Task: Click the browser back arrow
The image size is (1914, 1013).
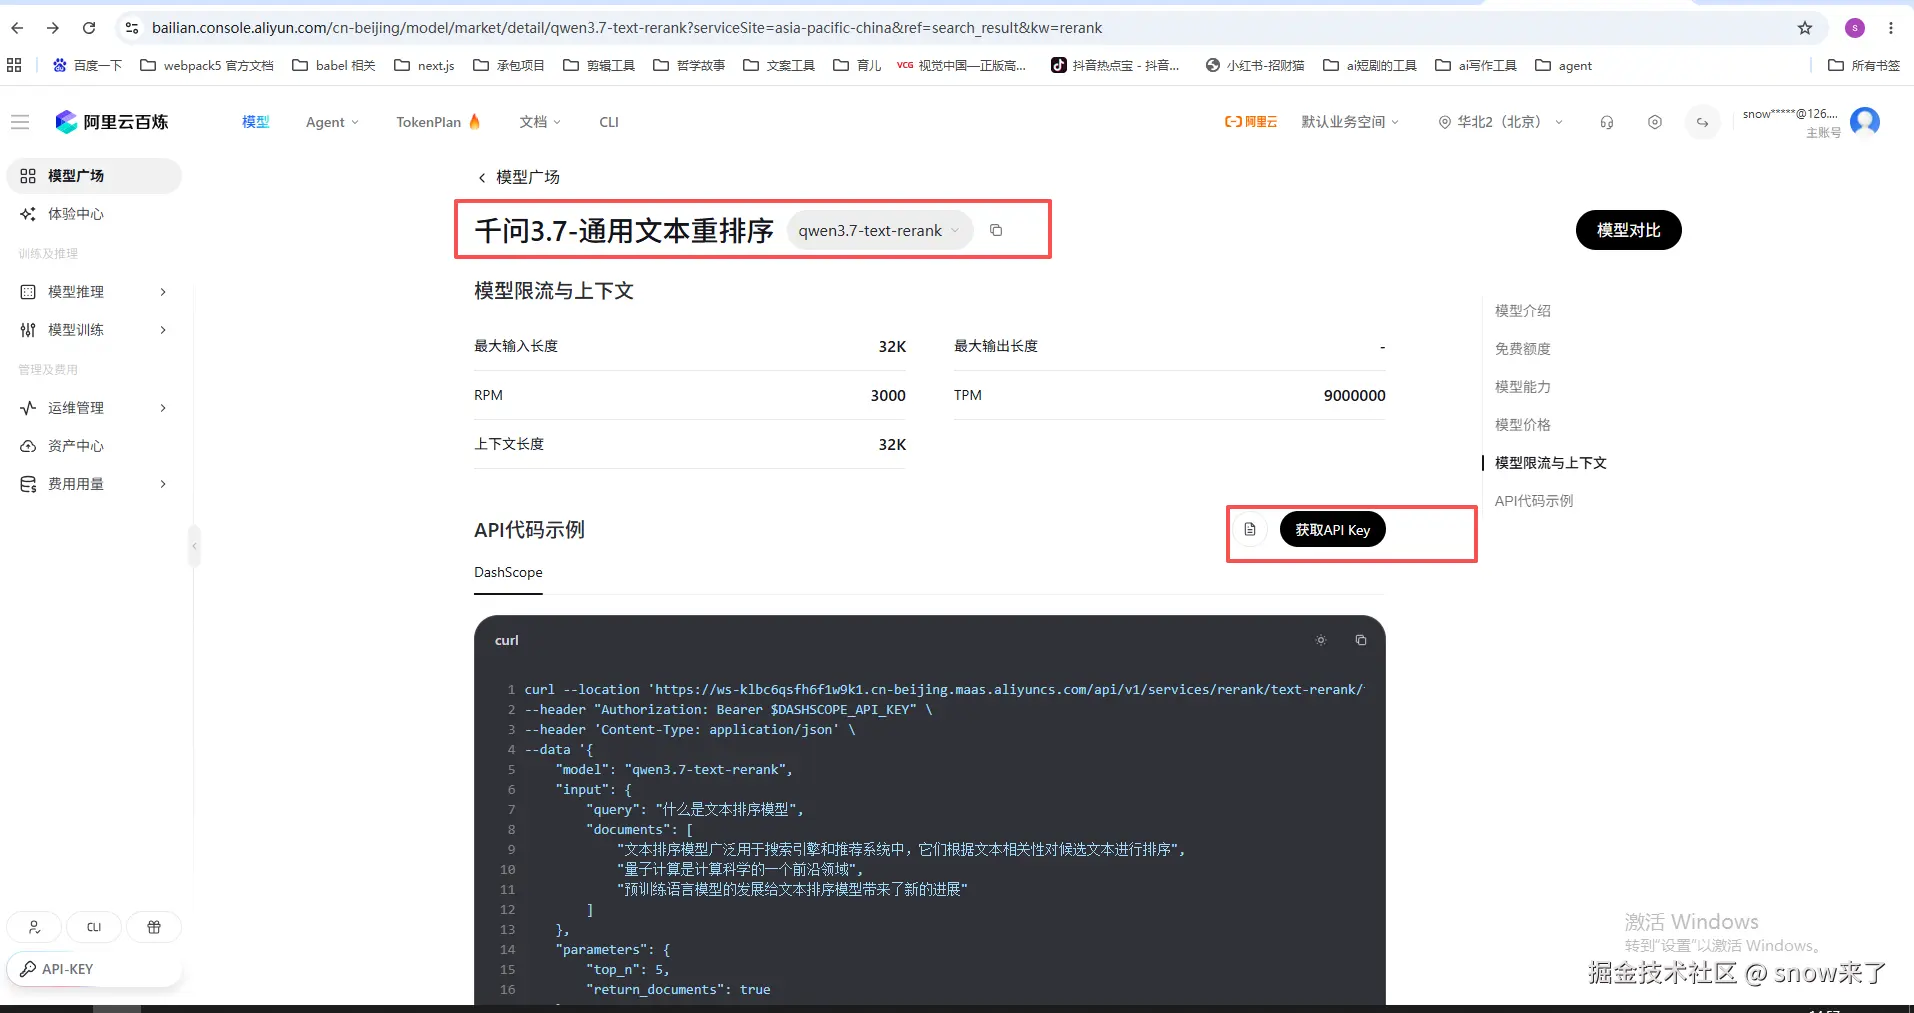Action: tap(17, 28)
